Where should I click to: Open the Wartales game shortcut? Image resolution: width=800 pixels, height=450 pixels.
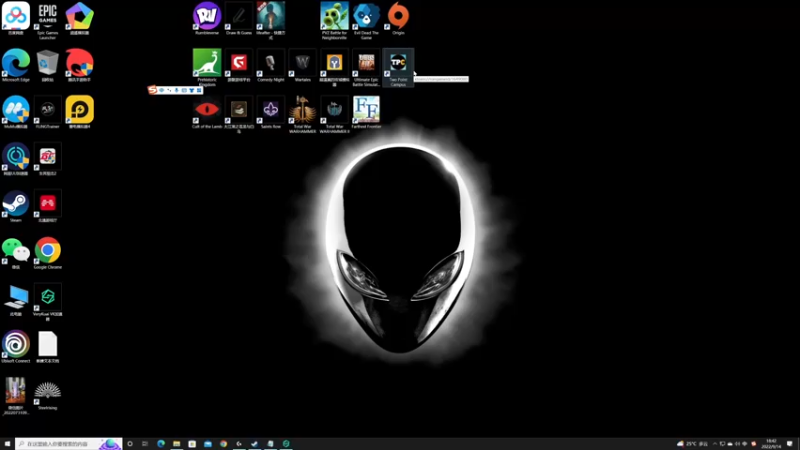click(303, 63)
